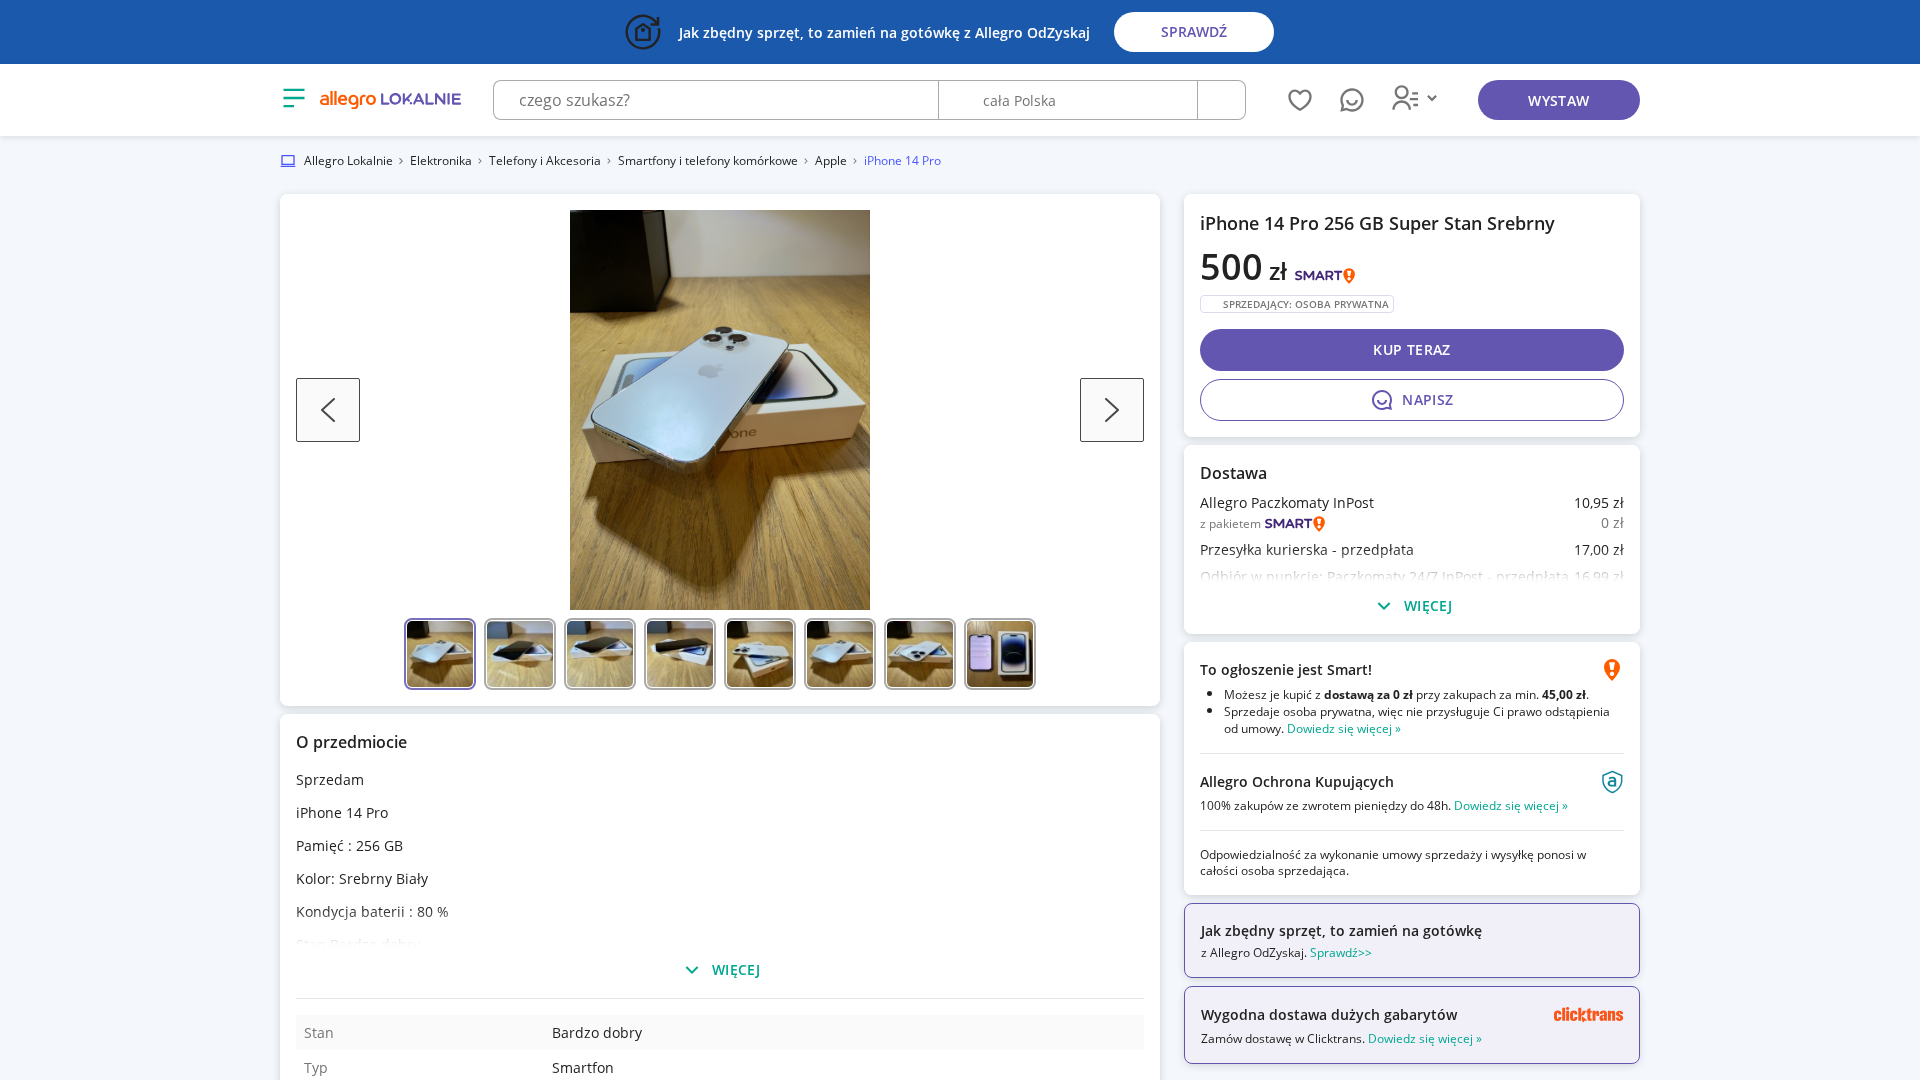Click the 'Kondycja baterii : 80 %' line
This screenshot has height=1080, width=1920.
click(372, 912)
